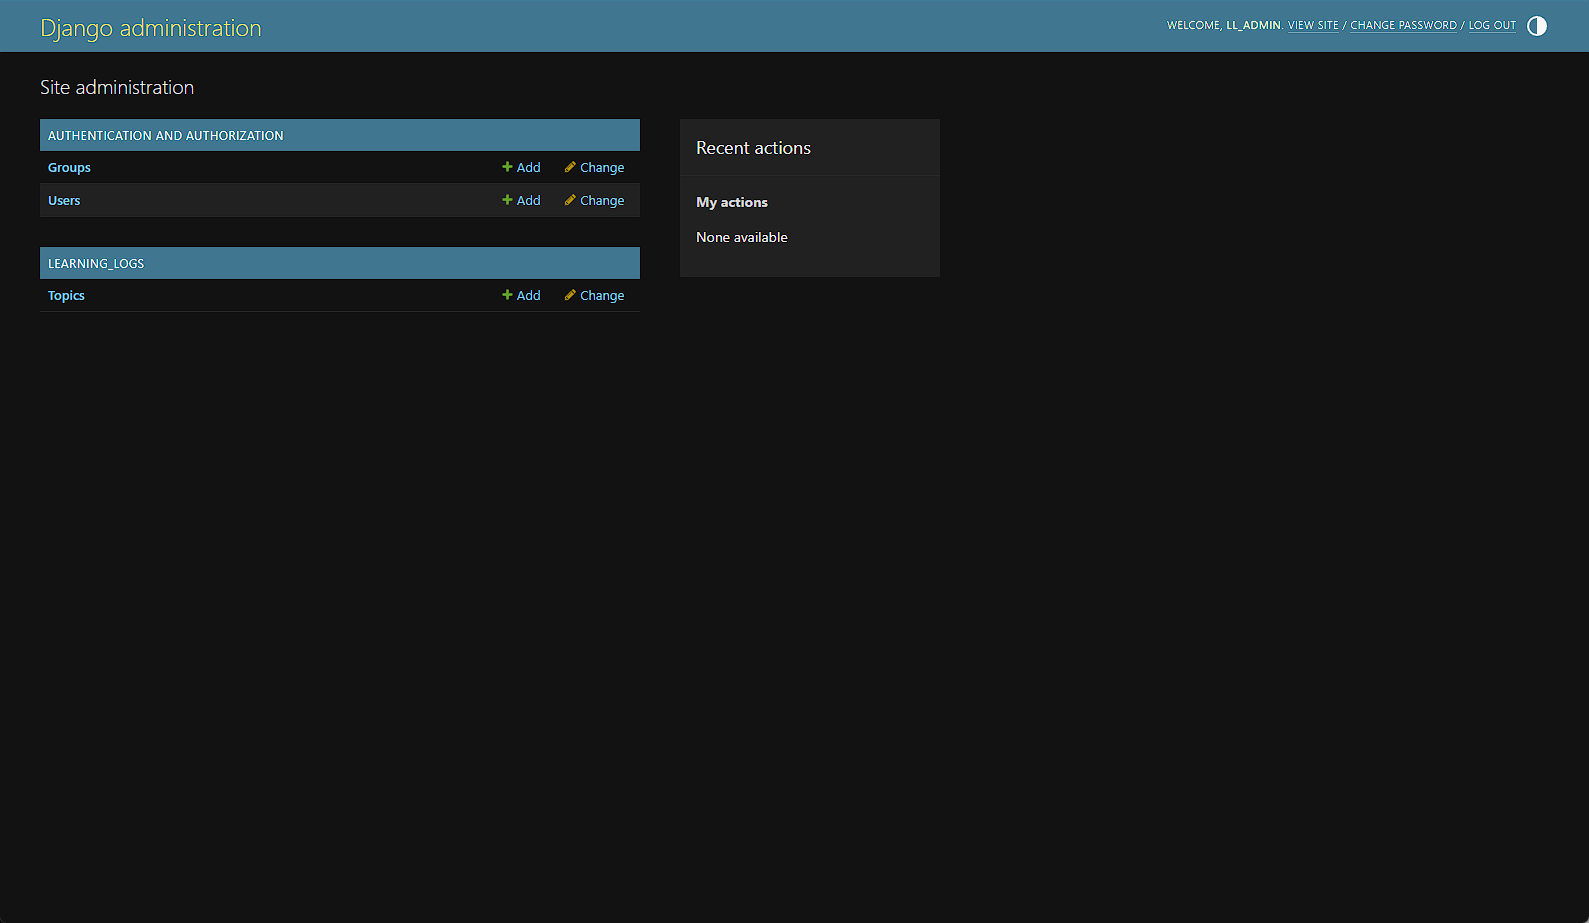The width and height of the screenshot is (1589, 923).
Task: Click the My actions subheading
Action: click(732, 202)
